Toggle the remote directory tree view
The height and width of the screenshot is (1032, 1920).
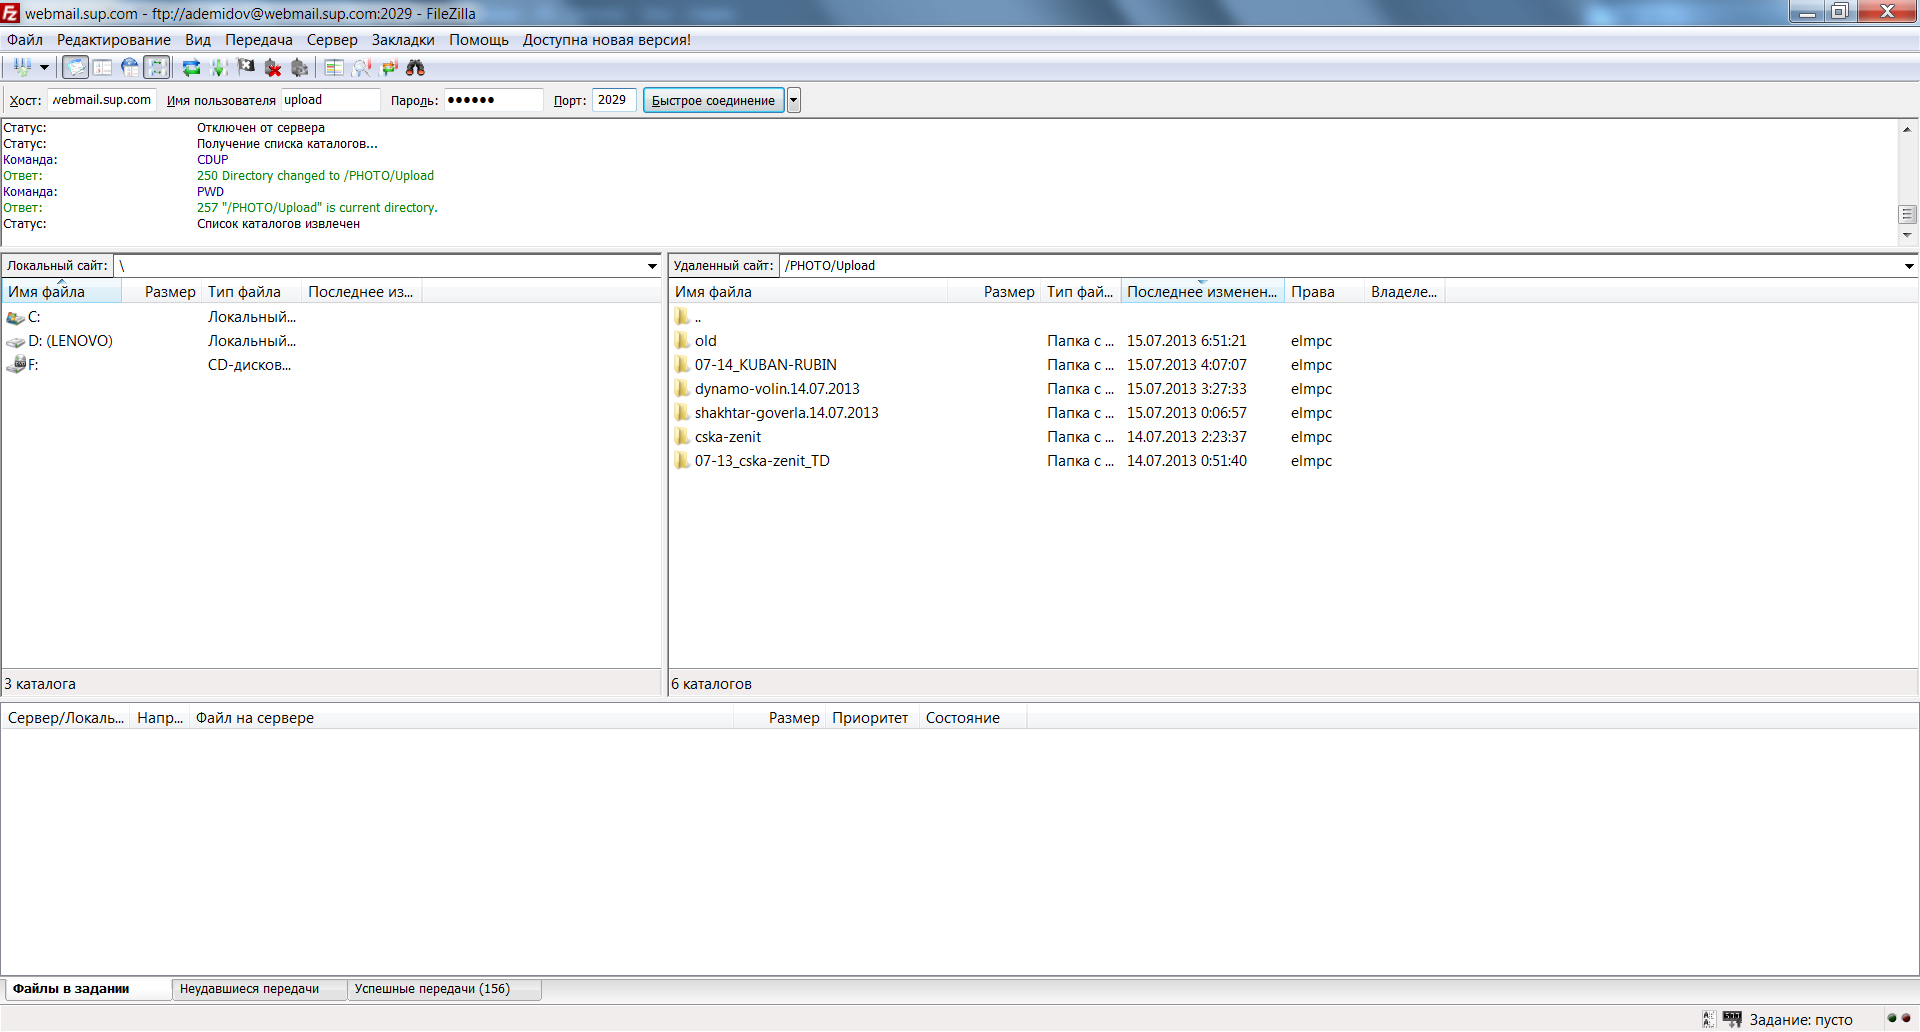130,67
